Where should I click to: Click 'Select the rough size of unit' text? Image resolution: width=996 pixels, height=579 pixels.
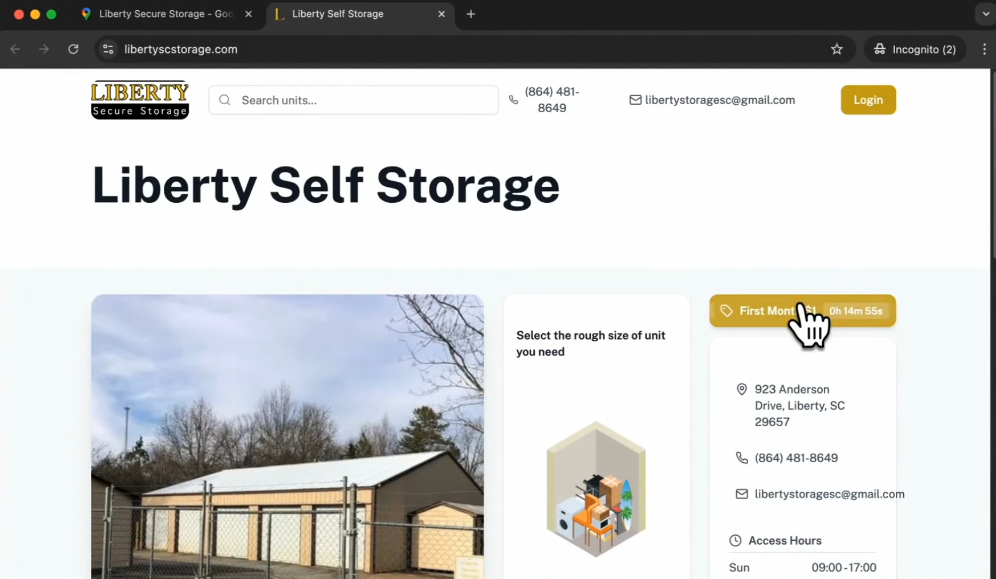click(591, 343)
